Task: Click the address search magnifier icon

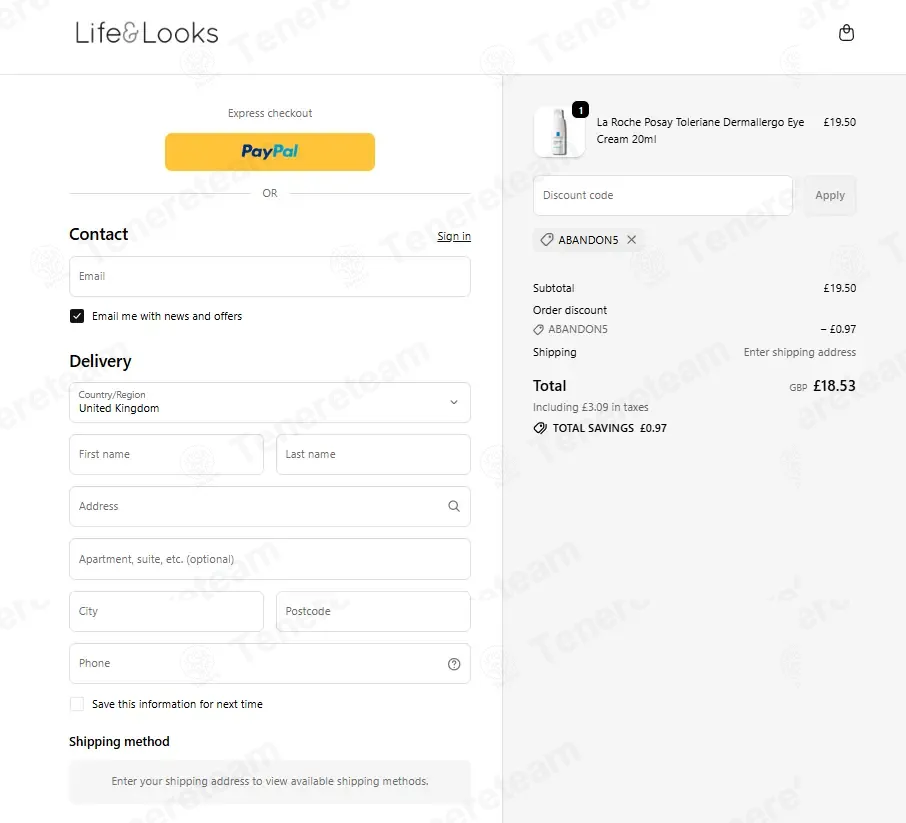Action: coord(454,506)
